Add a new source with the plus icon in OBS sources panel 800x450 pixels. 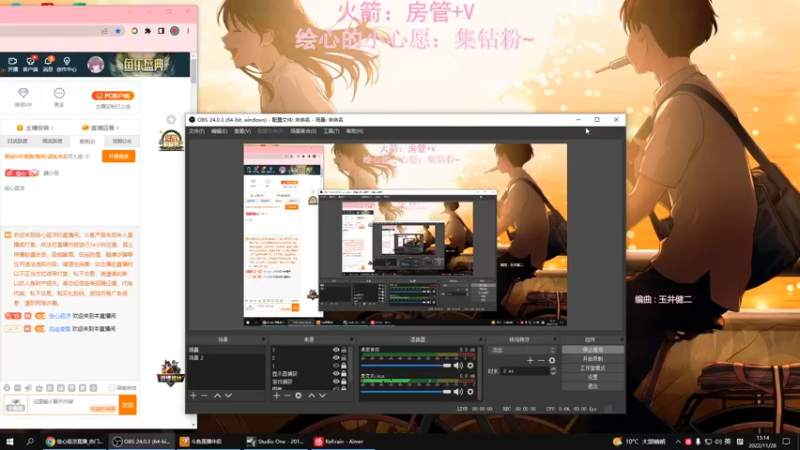pos(276,395)
